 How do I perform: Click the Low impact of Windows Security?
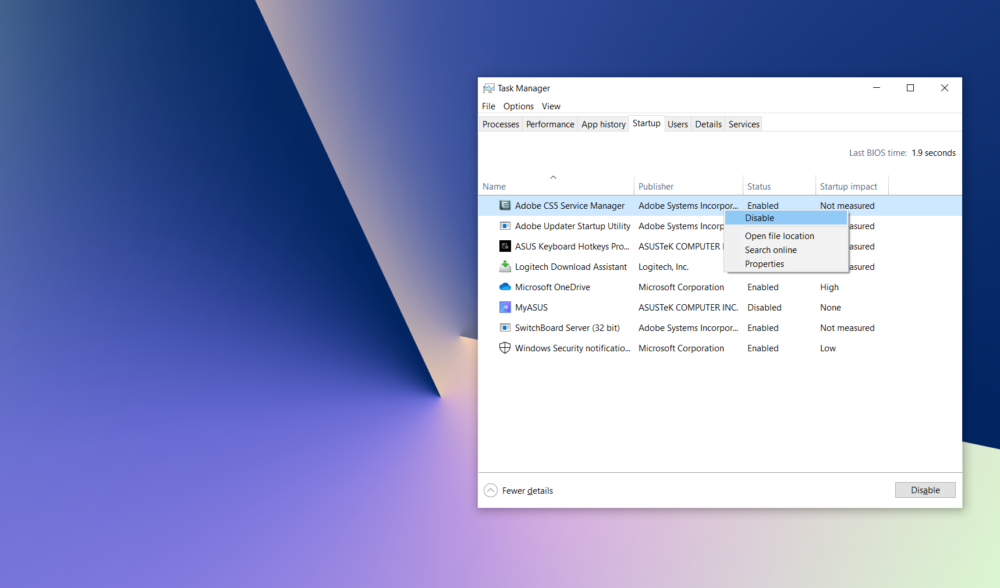tap(828, 348)
